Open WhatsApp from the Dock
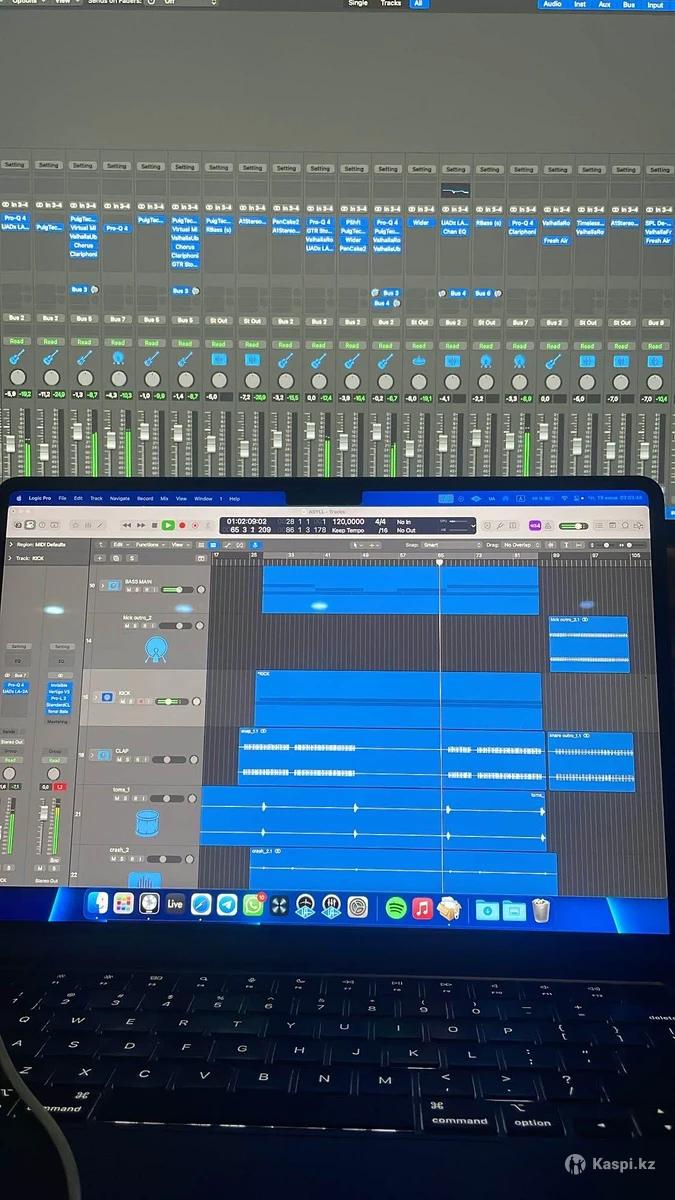 tap(253, 906)
